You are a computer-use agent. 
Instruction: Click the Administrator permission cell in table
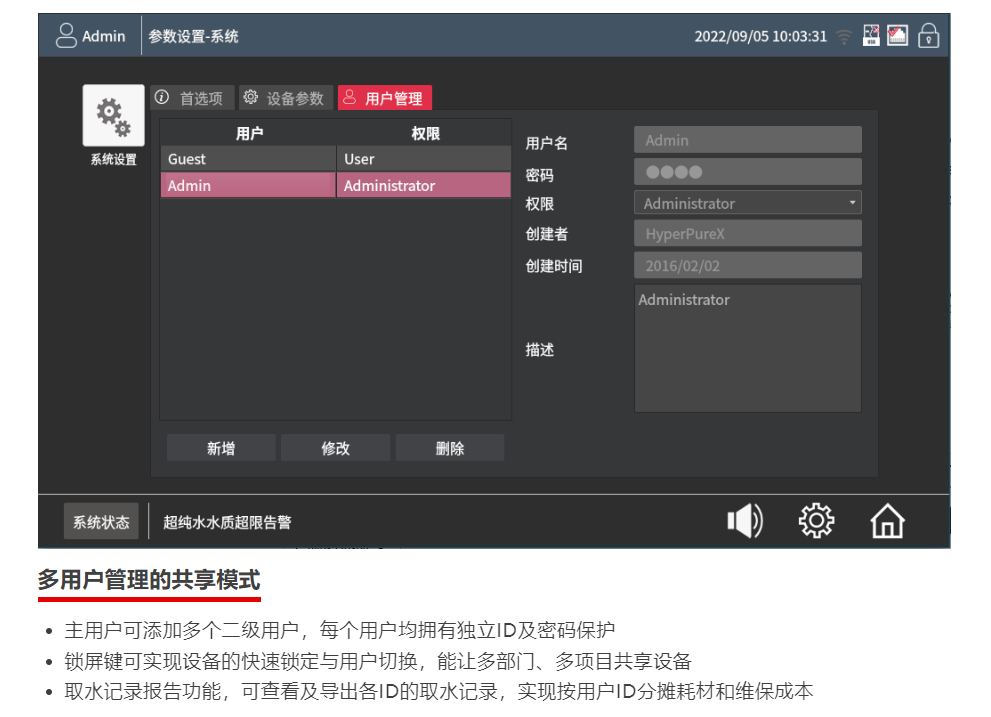423,185
